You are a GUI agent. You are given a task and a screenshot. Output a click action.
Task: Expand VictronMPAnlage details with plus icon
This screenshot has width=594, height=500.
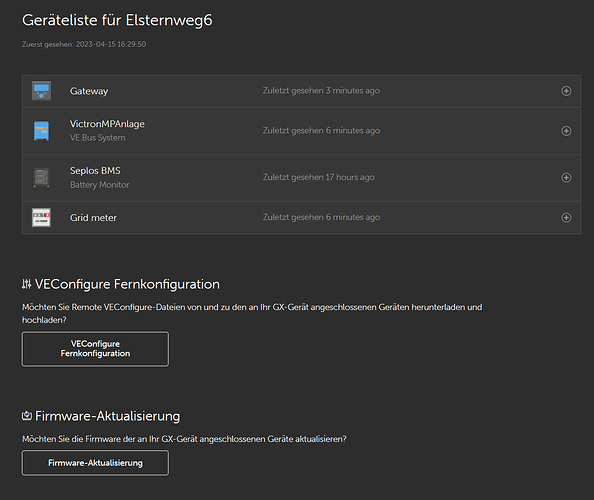coord(566,131)
